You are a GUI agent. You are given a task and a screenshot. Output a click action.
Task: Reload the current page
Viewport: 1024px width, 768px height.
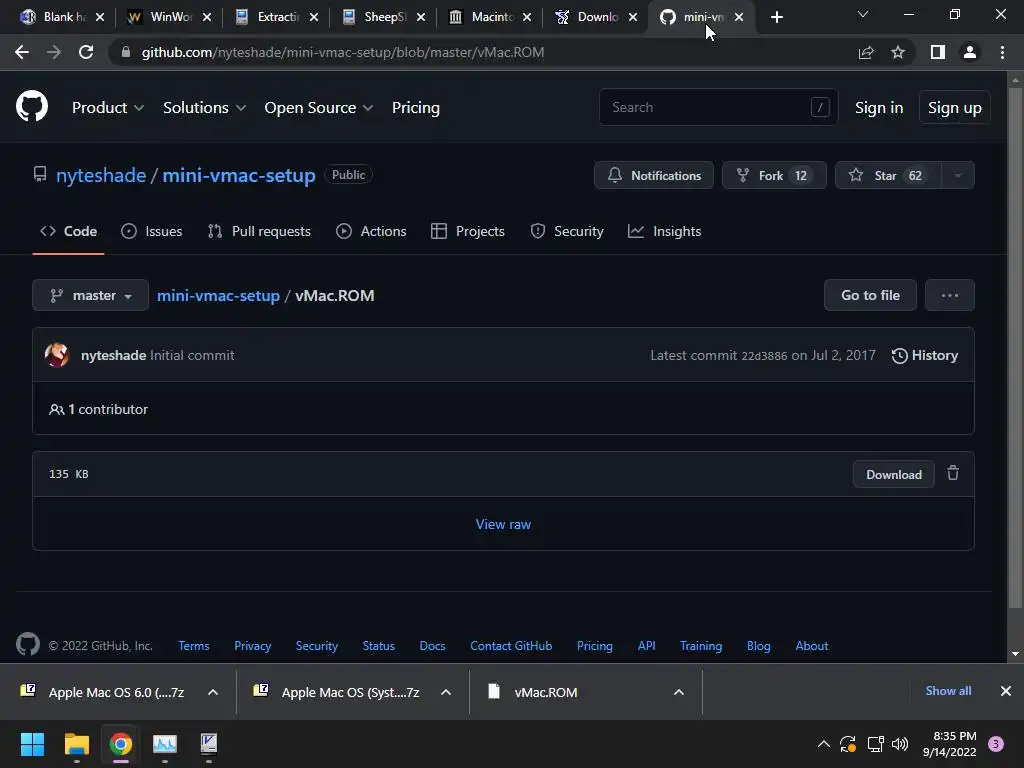click(x=86, y=52)
